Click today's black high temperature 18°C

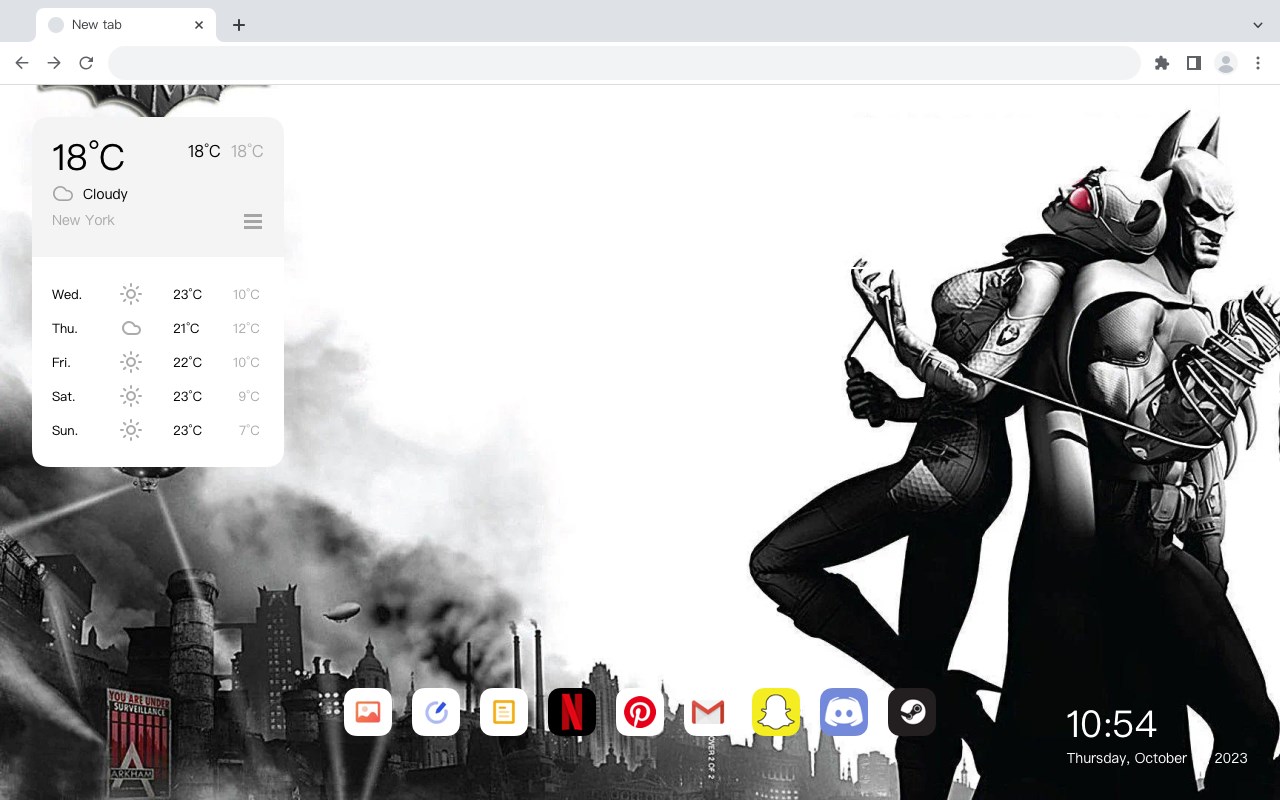coord(204,151)
